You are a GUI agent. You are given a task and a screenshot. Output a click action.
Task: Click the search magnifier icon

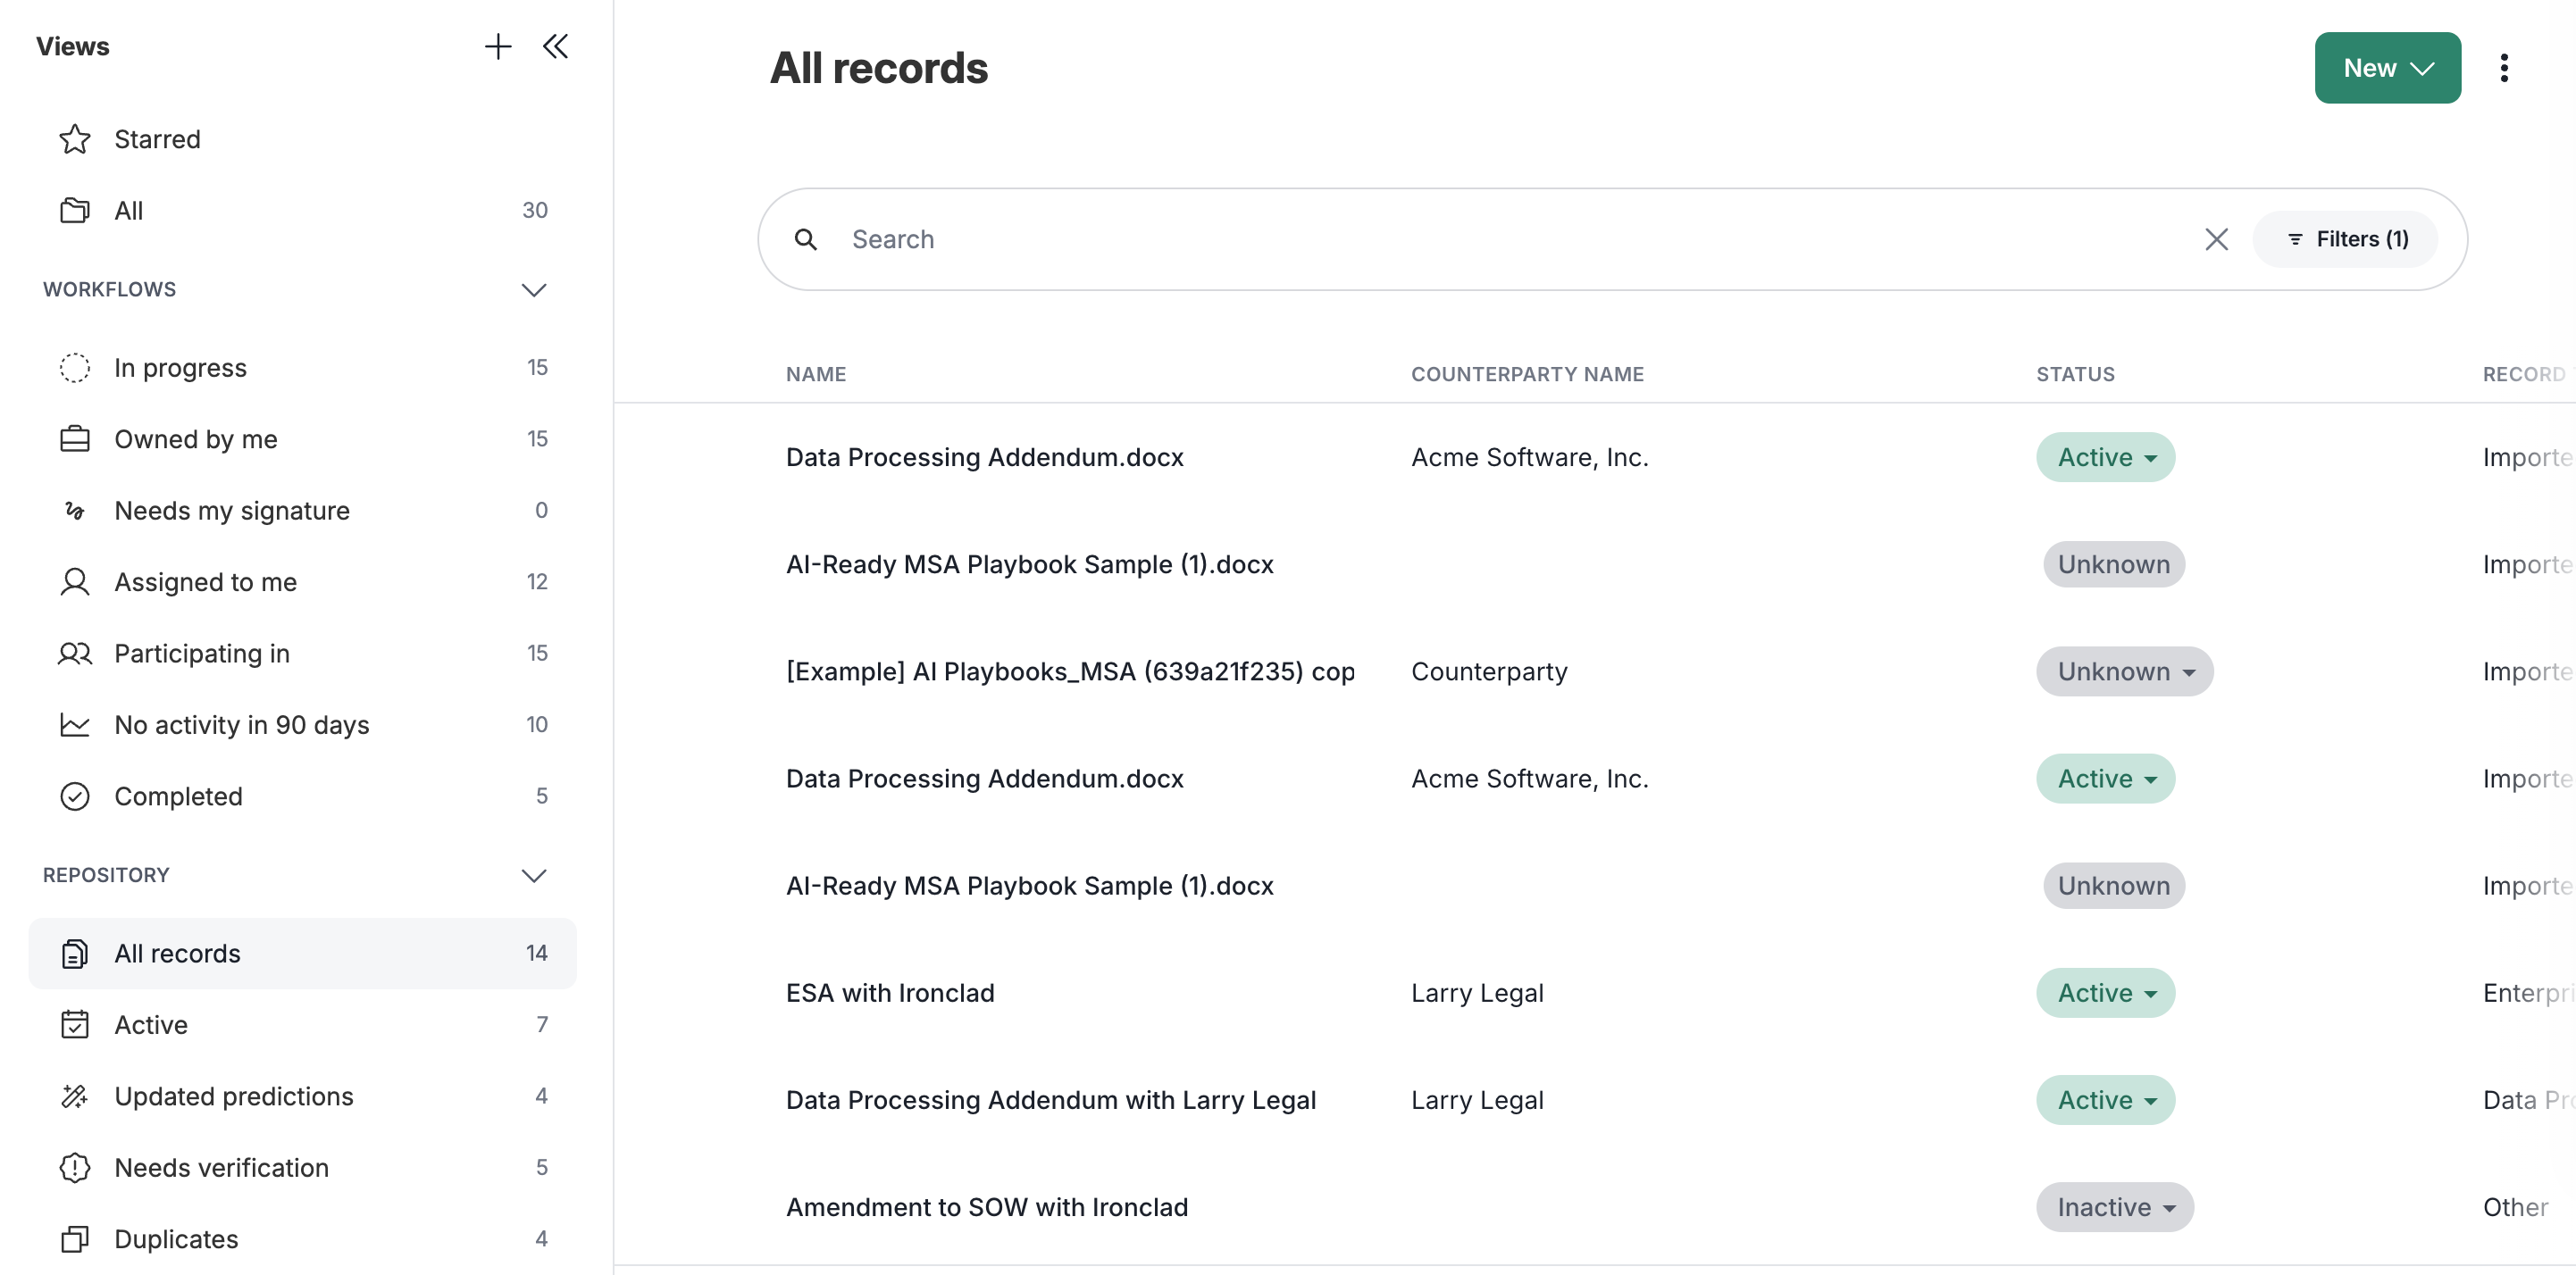point(805,239)
